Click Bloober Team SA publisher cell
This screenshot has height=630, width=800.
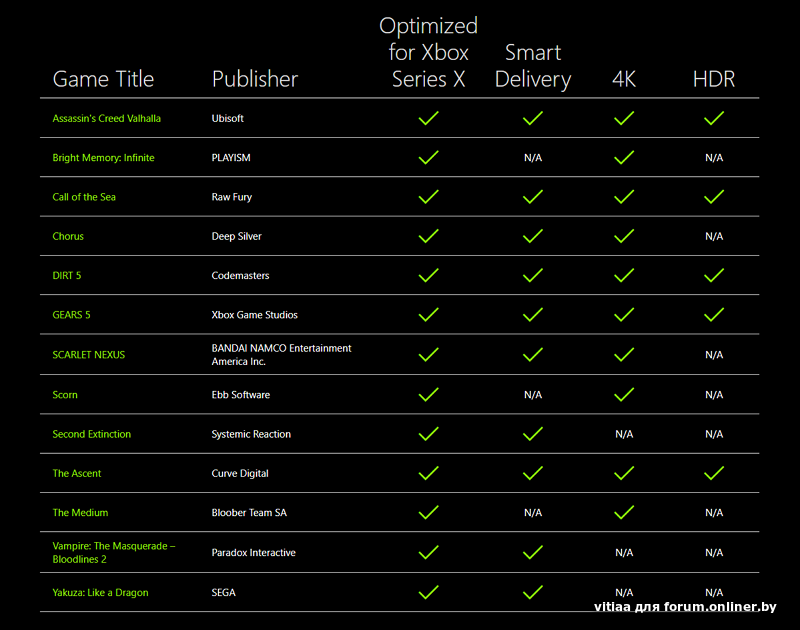pos(249,513)
